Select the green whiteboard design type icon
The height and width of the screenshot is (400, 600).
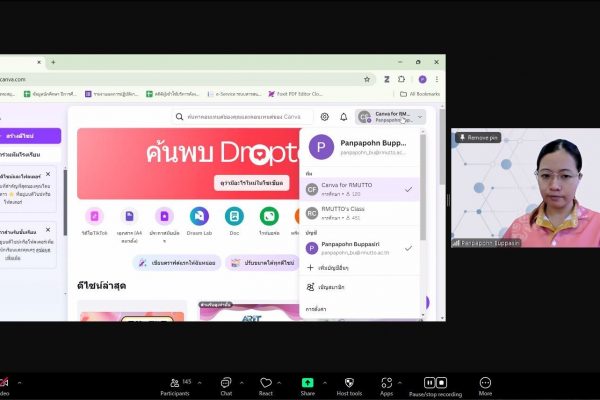tap(269, 216)
